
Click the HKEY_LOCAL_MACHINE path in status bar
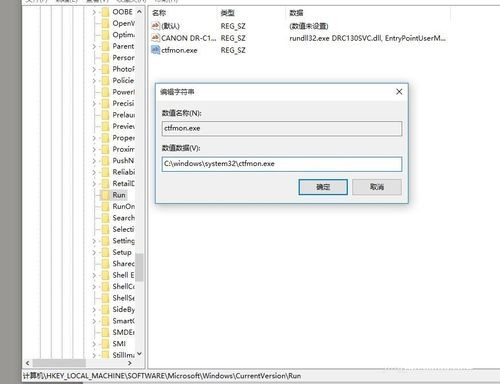coord(162,376)
